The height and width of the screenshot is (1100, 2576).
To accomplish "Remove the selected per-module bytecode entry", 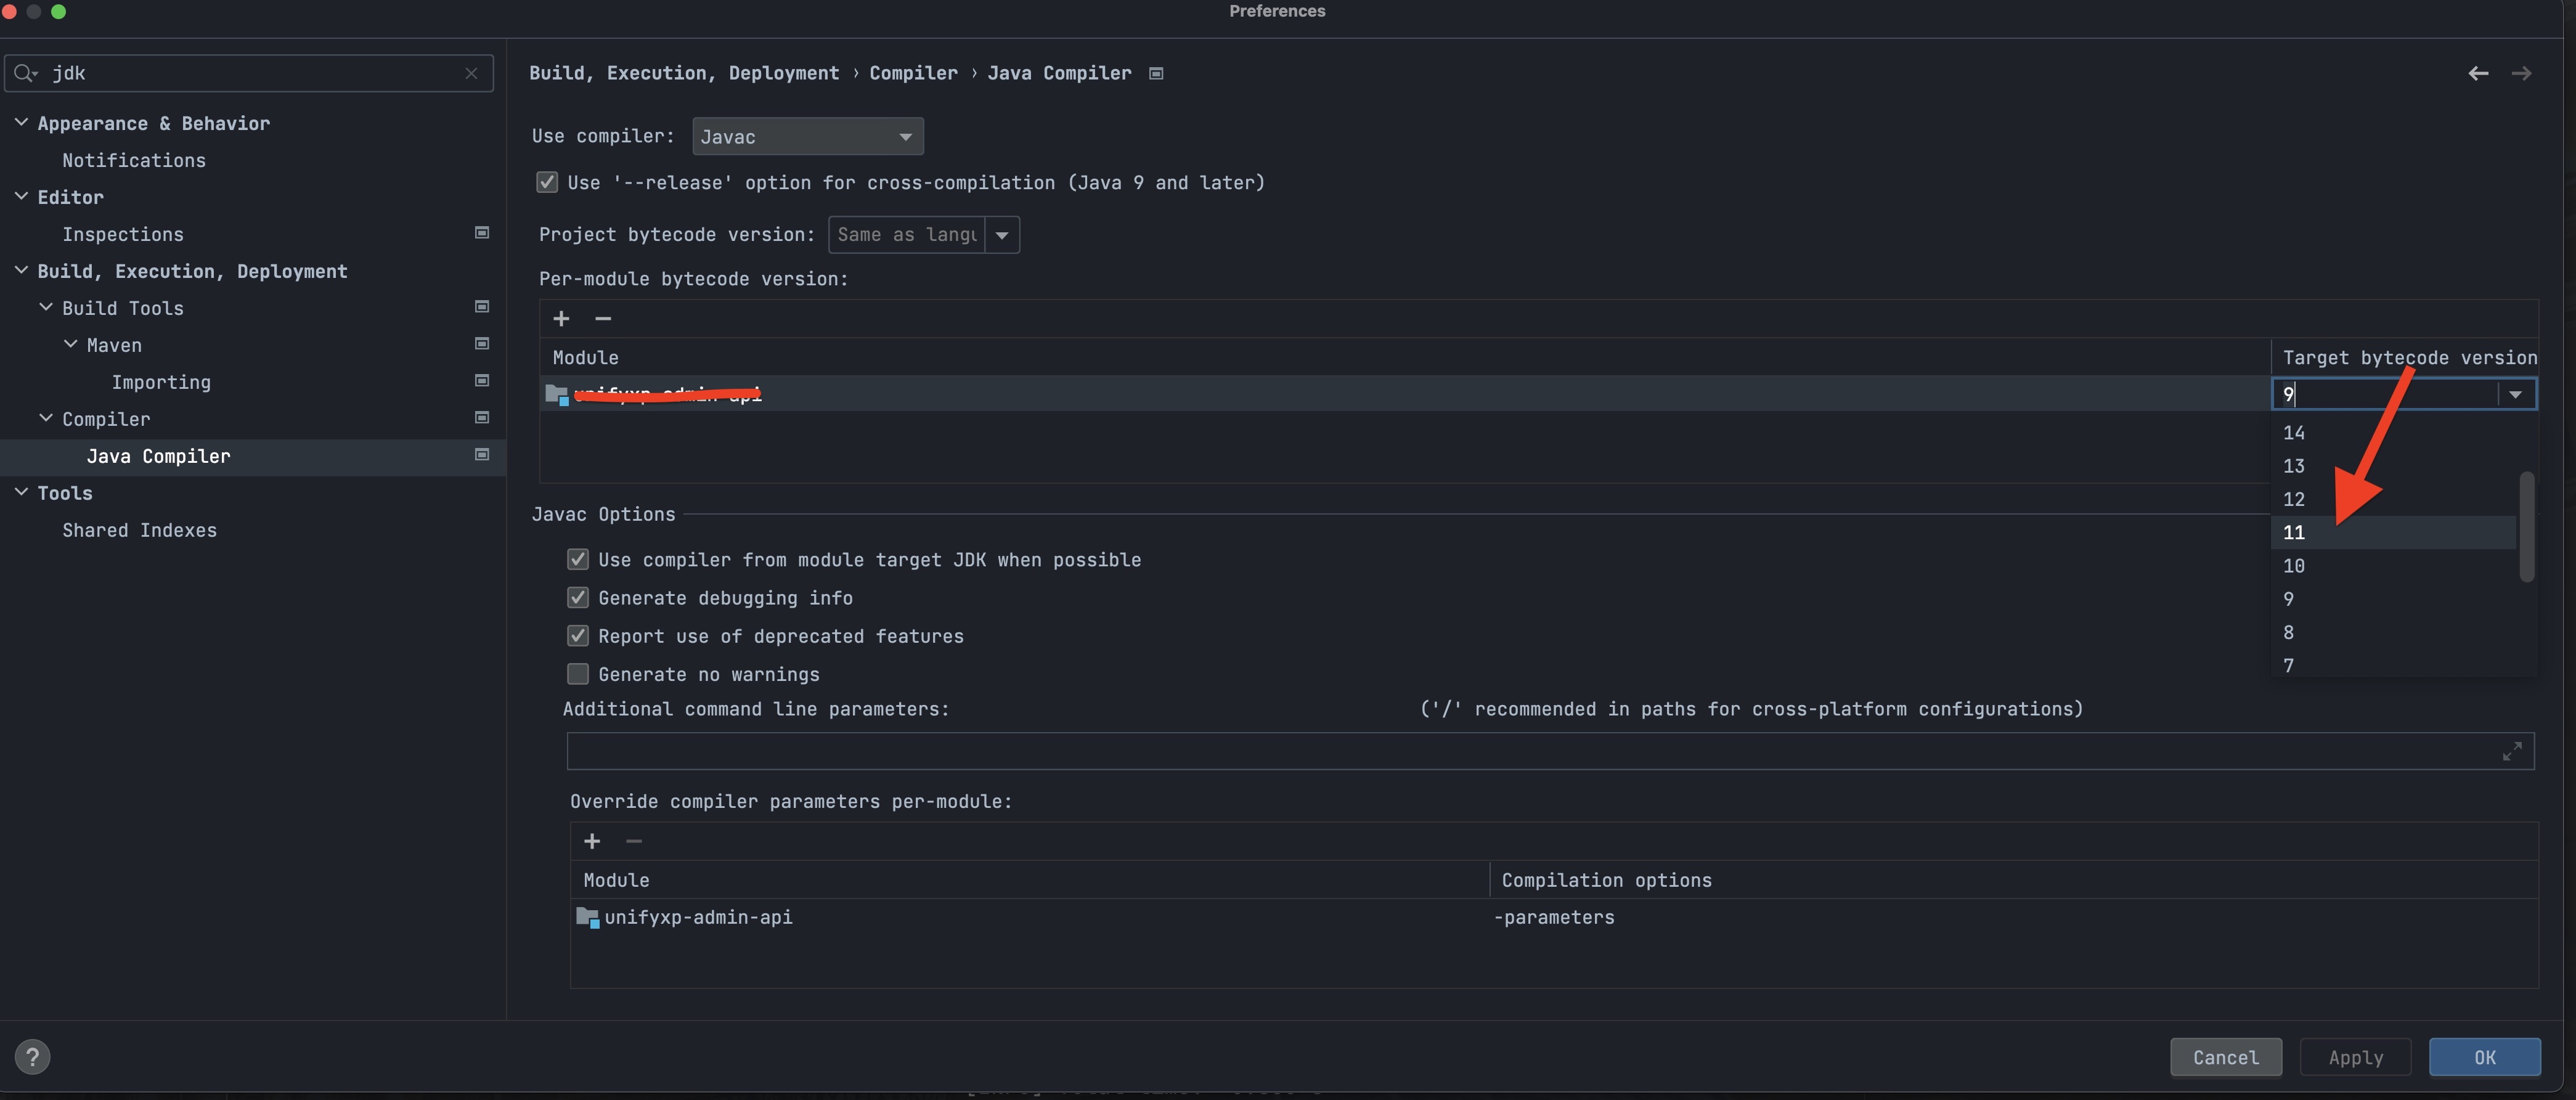I will point(602,318).
